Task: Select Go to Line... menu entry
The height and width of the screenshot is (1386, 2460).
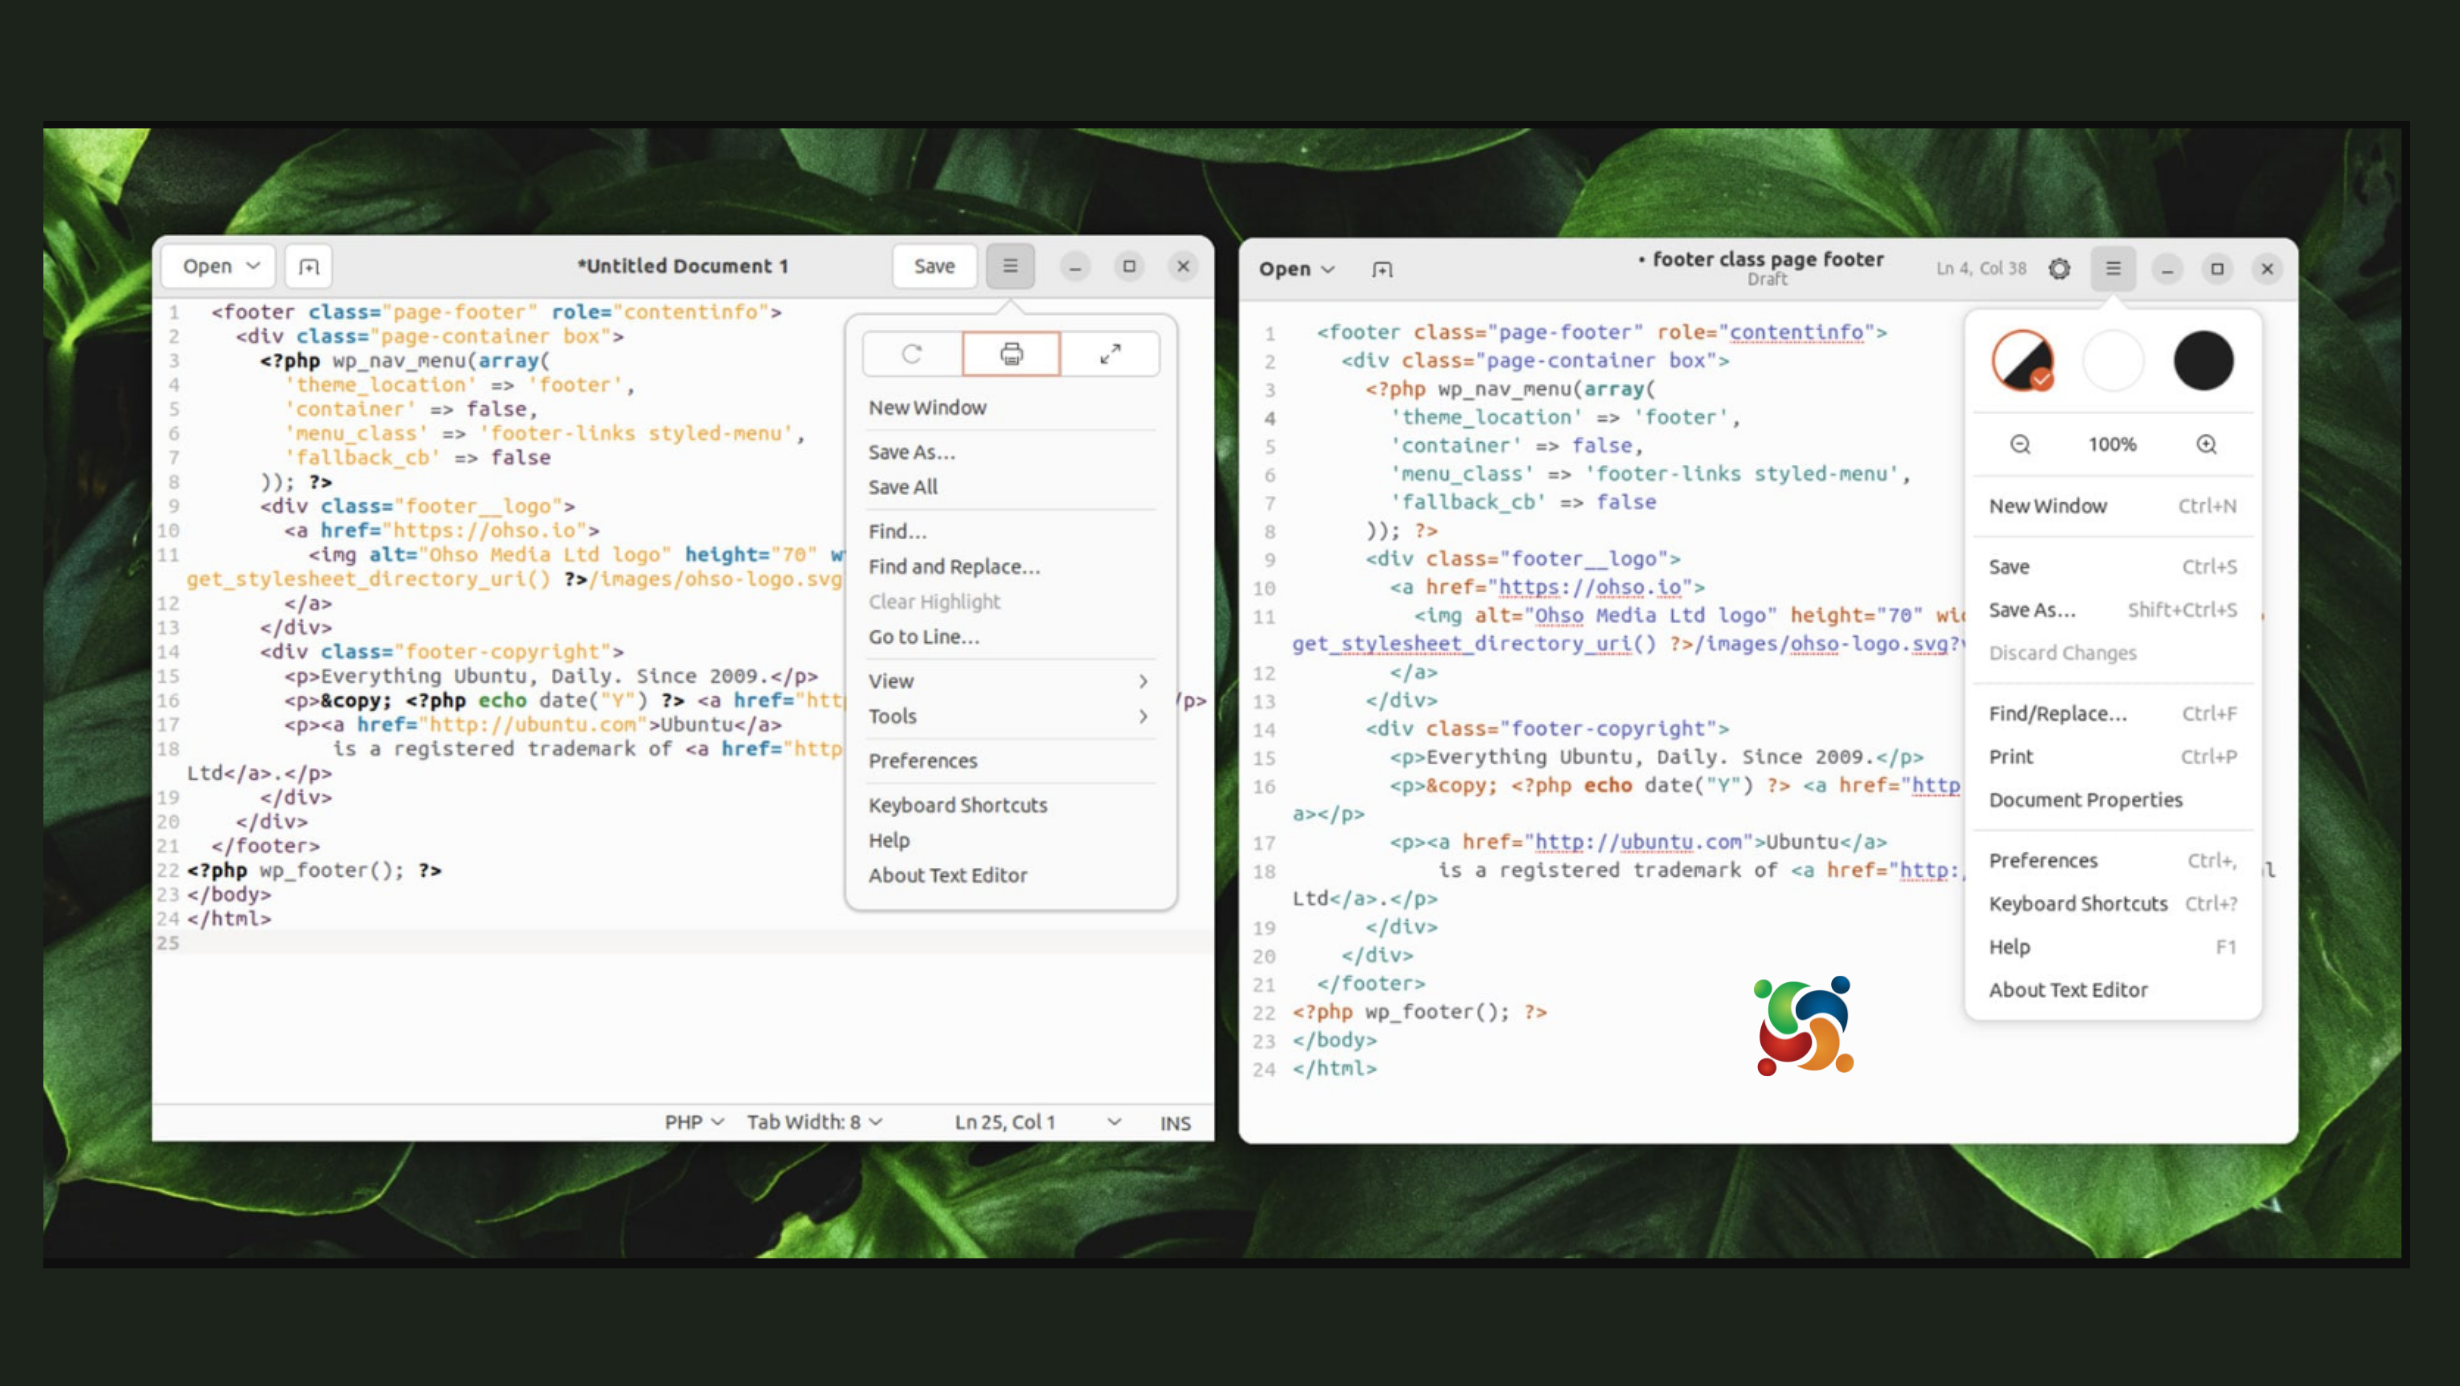Action: coord(1010,637)
